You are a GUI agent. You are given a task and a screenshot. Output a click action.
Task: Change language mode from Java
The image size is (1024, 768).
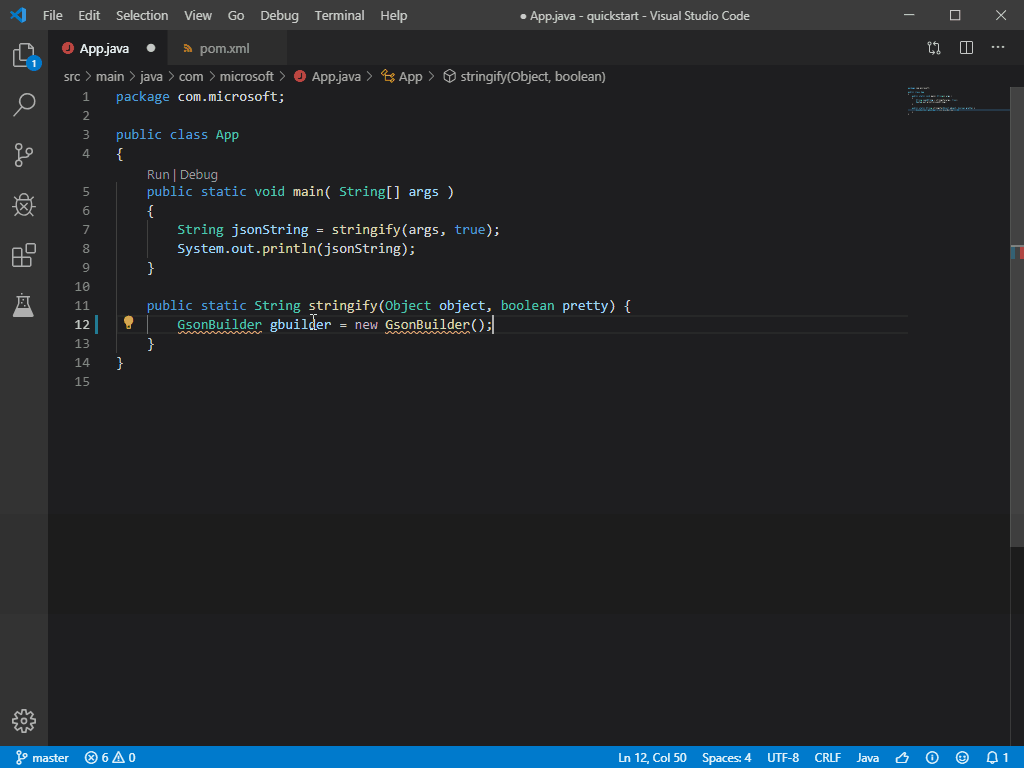click(x=868, y=758)
